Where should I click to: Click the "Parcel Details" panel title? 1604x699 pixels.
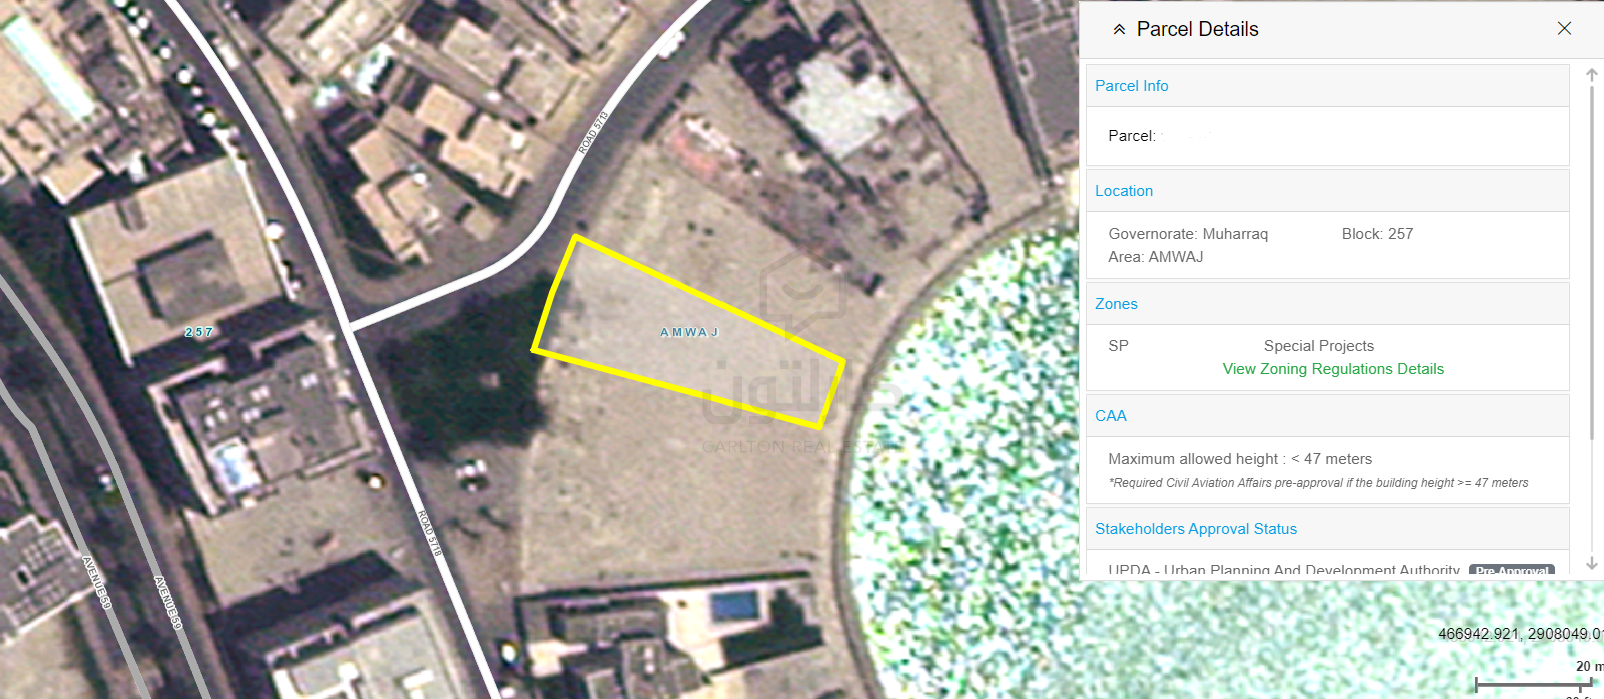1198,29
